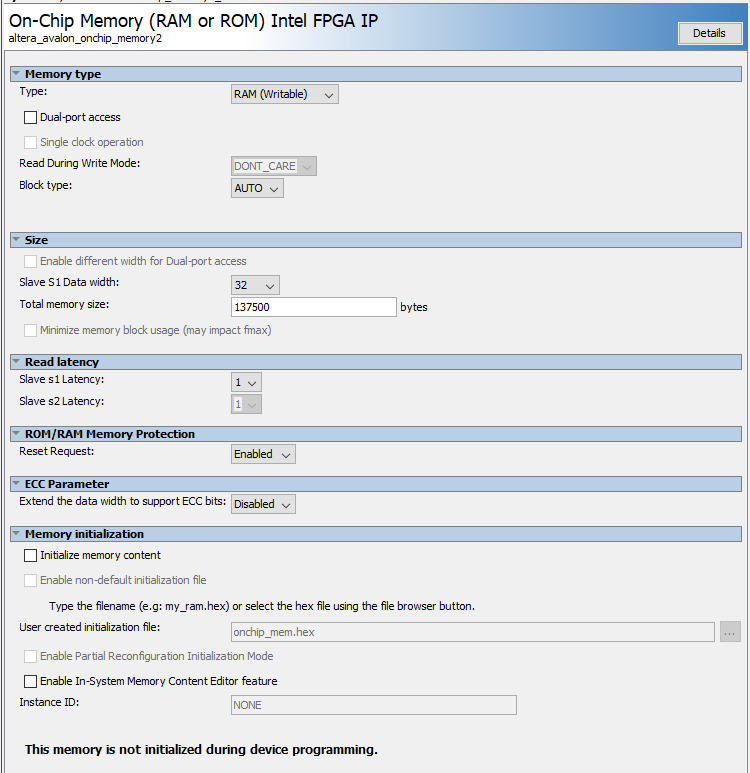
Task: Open Slave s1 Latency dropdown
Action: [246, 383]
